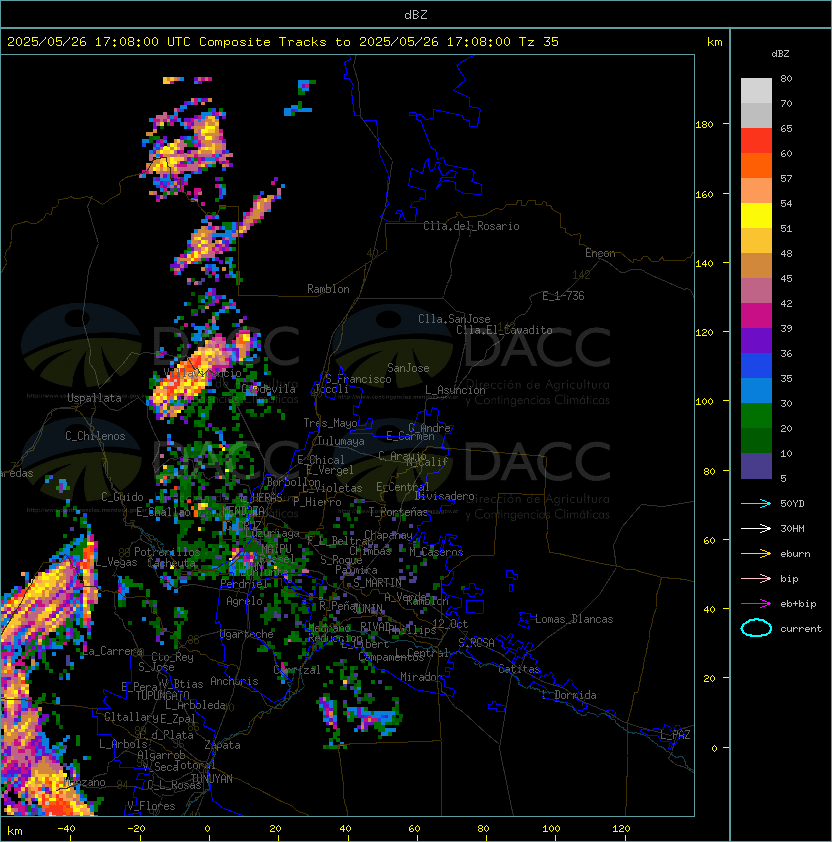832x842 pixels.
Task: Click the 'S_MARTIN' map label
Action: pos(378,583)
